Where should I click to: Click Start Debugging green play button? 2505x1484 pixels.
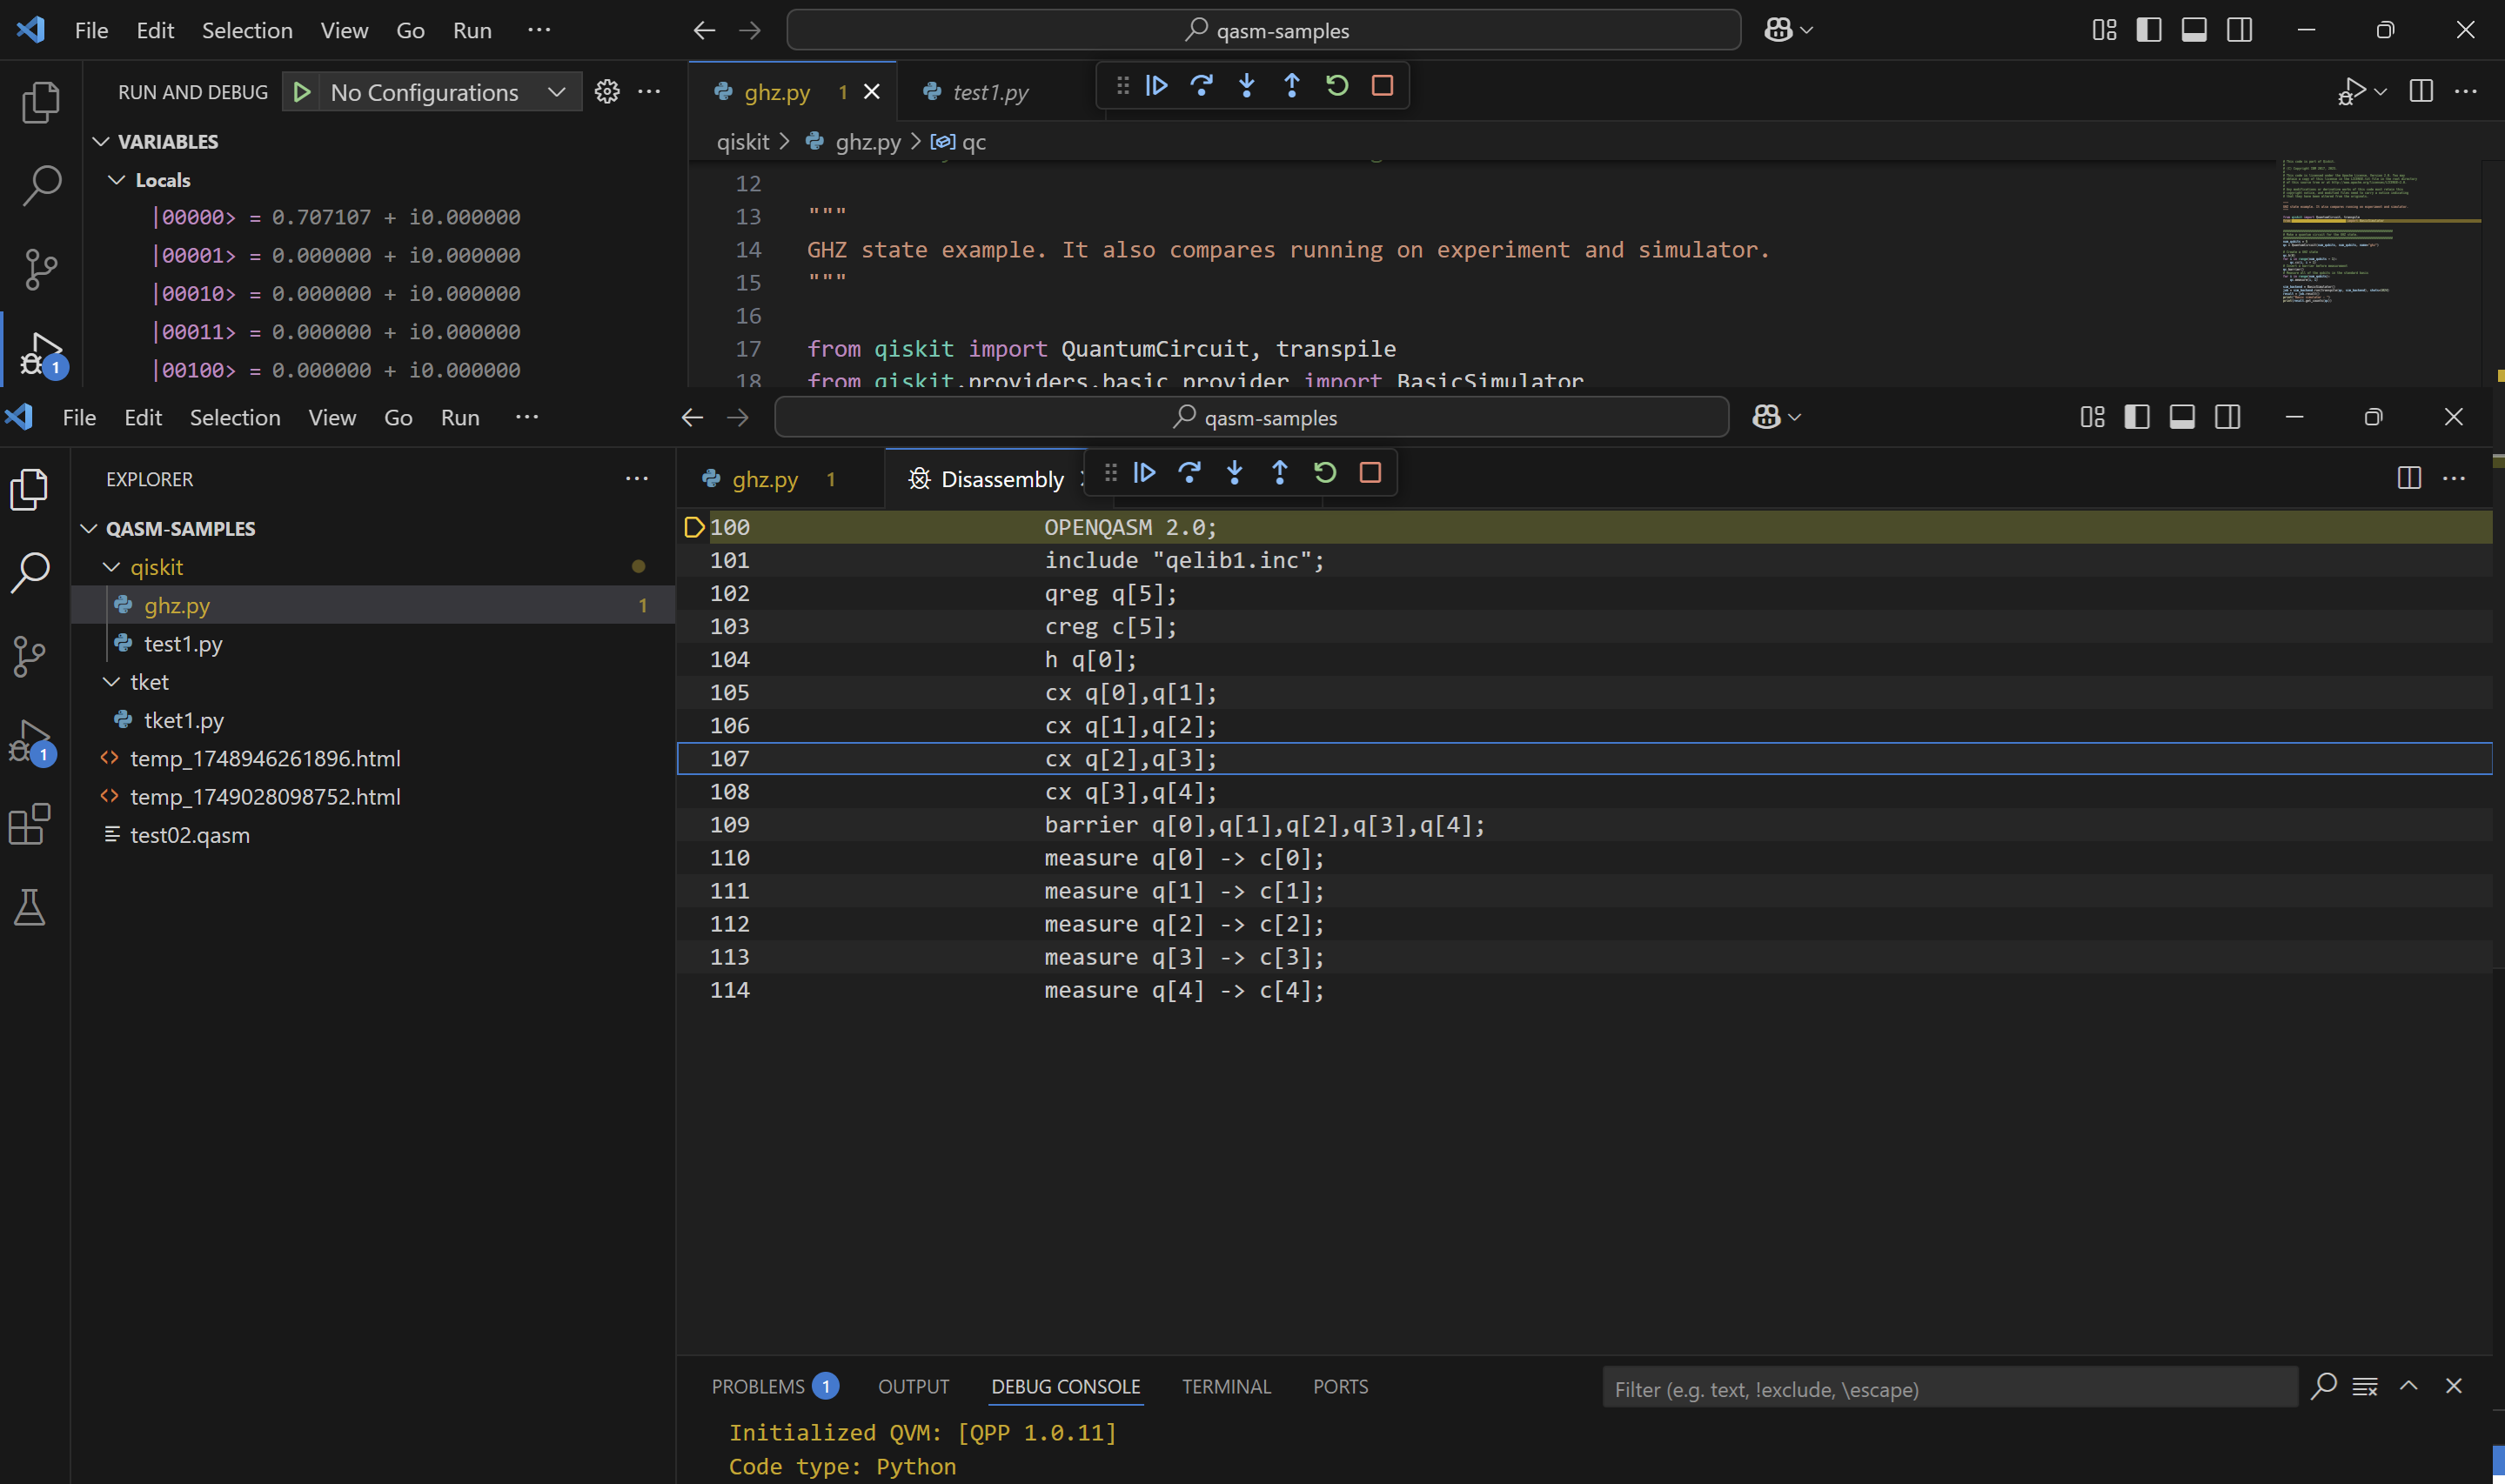tap(301, 92)
